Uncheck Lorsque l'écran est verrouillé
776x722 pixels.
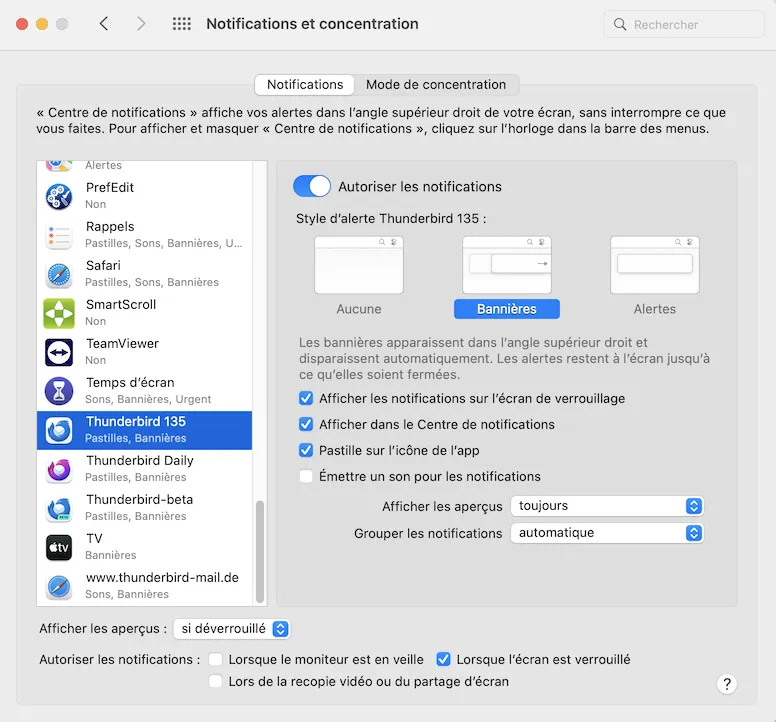[x=443, y=659]
